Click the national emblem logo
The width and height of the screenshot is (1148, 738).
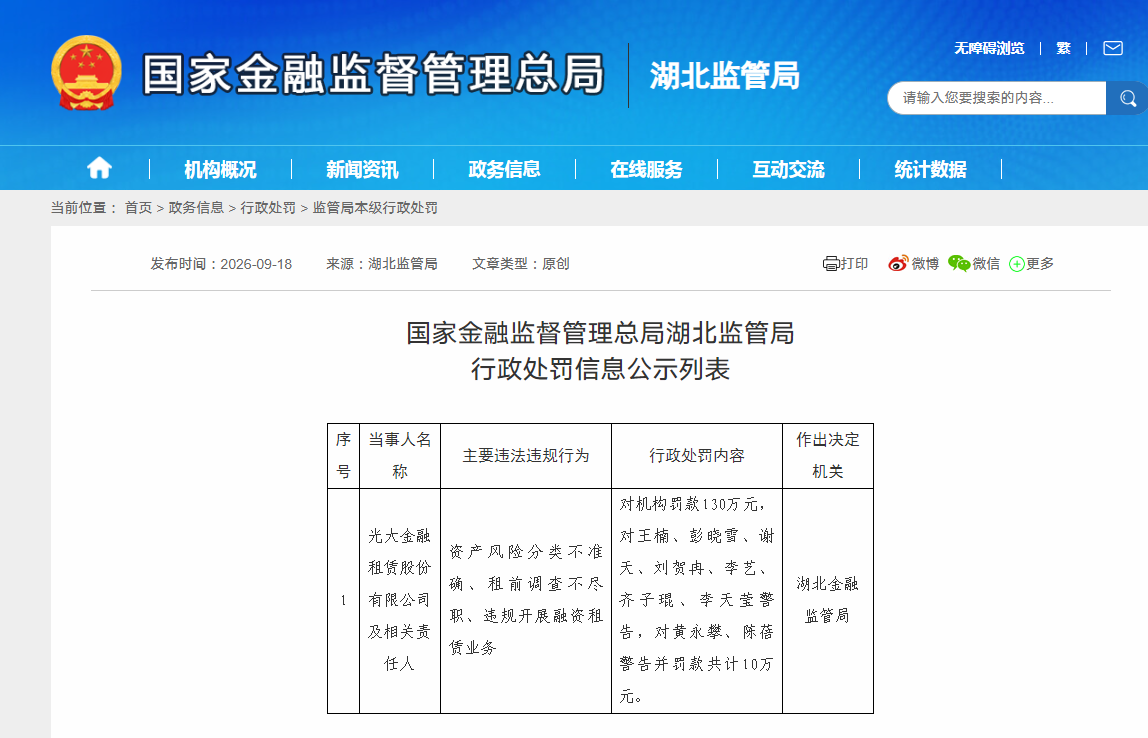(86, 73)
